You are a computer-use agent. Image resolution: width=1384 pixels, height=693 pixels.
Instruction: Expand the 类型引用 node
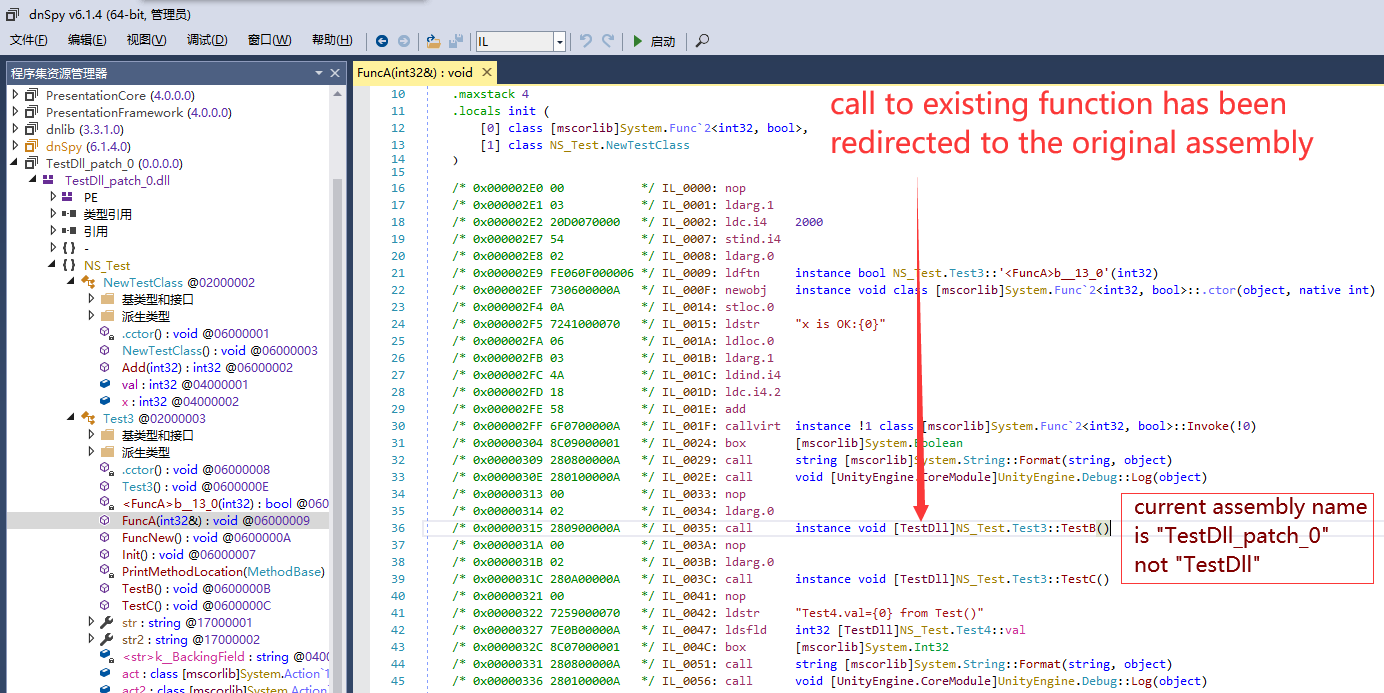(53, 214)
